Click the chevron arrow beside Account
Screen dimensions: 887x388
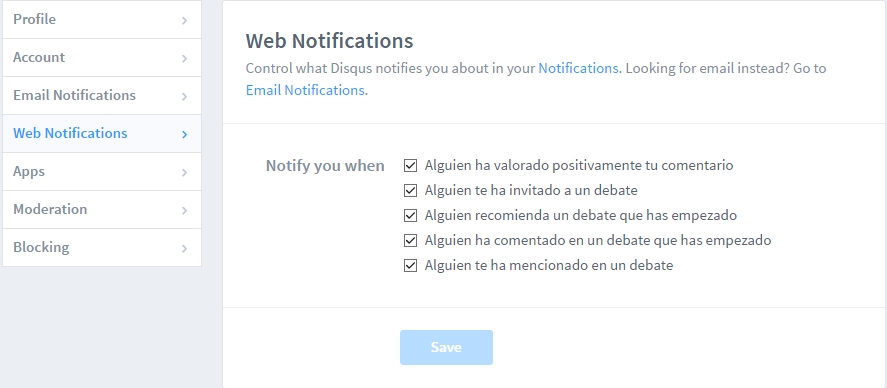[x=184, y=58]
